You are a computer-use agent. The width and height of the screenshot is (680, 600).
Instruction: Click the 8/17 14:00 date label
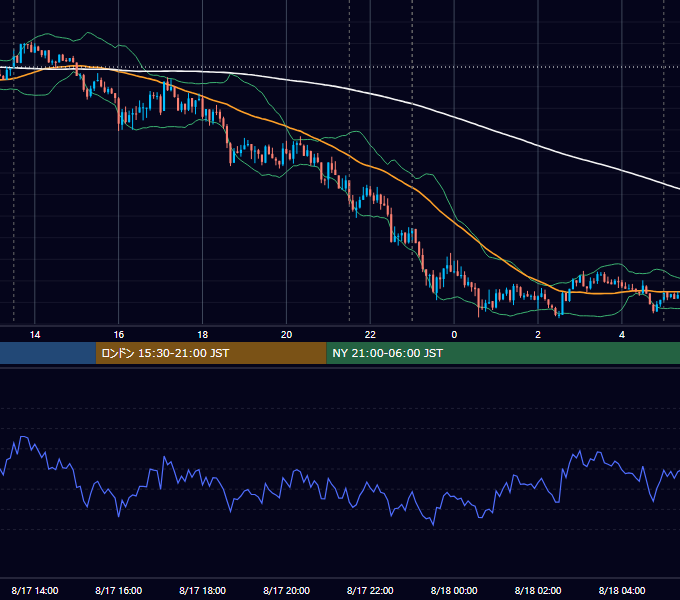point(35,590)
